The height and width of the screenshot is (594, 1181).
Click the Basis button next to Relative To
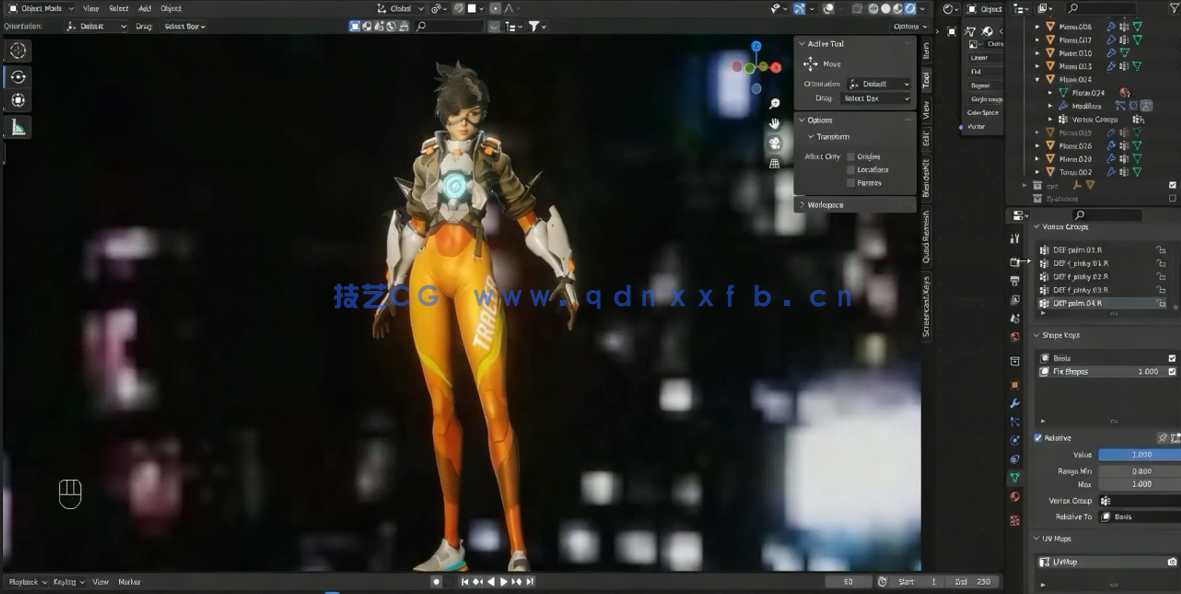(1140, 516)
